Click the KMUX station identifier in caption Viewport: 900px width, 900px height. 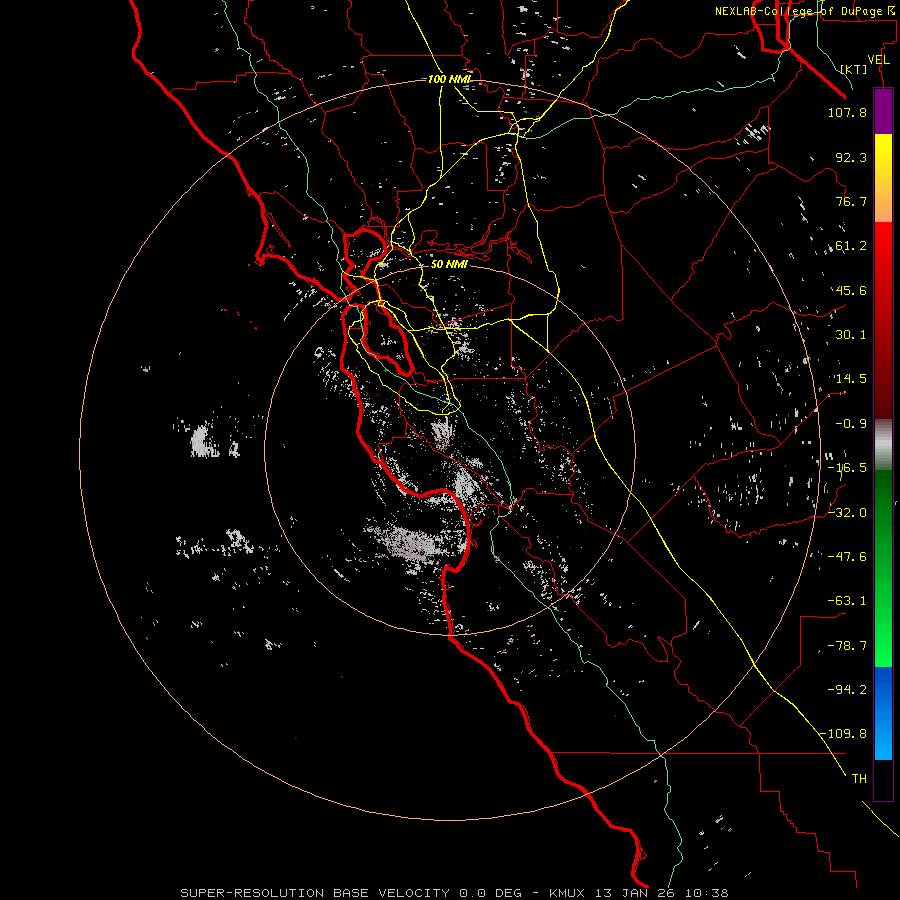(568, 893)
